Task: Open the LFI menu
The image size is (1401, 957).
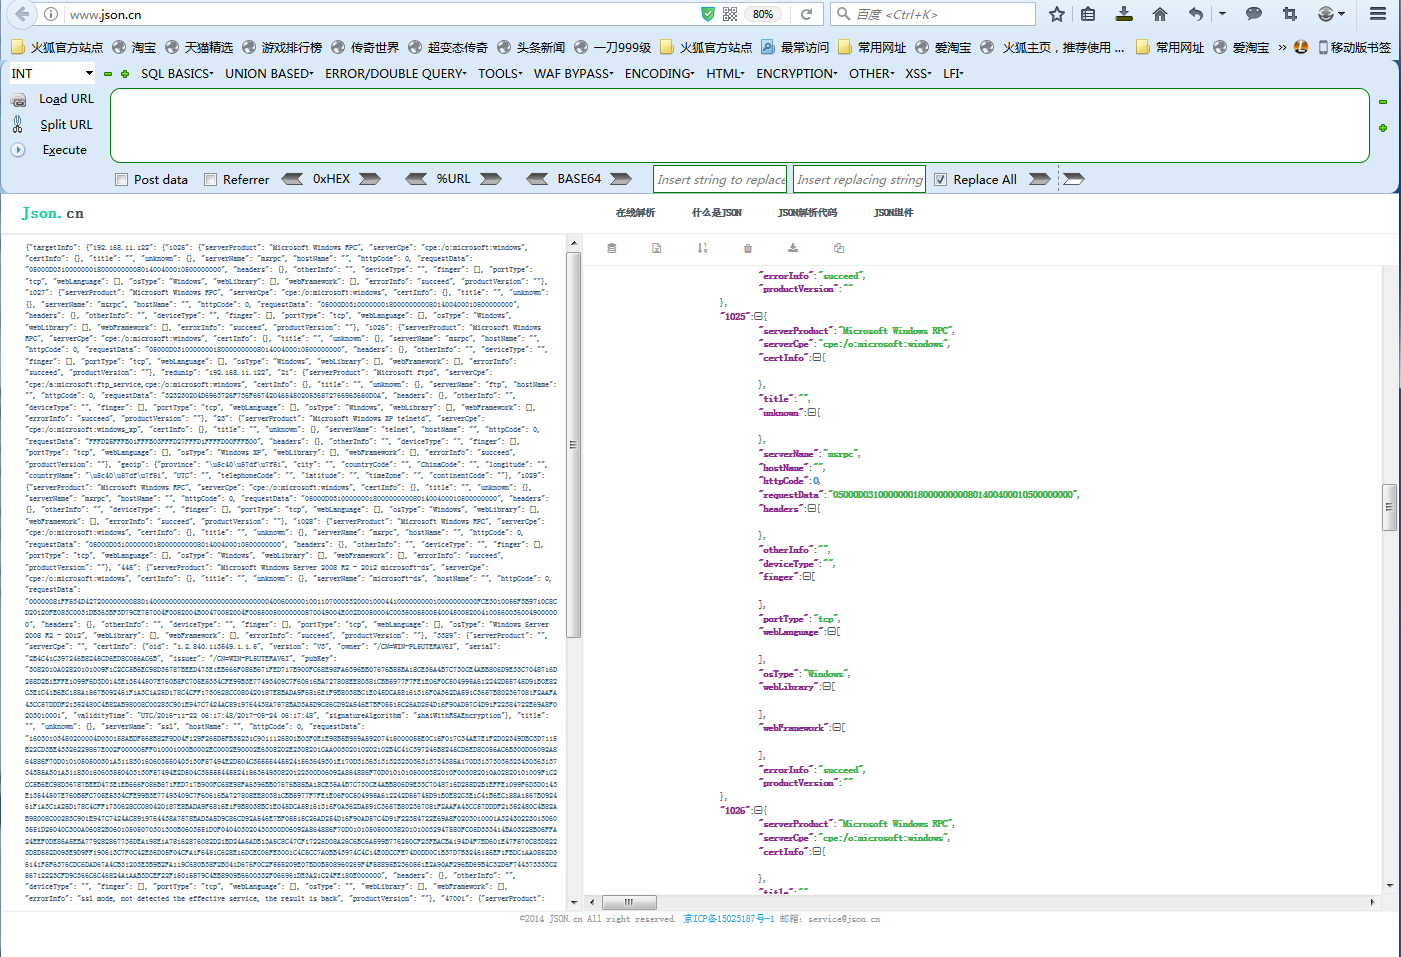Action: click(x=953, y=73)
